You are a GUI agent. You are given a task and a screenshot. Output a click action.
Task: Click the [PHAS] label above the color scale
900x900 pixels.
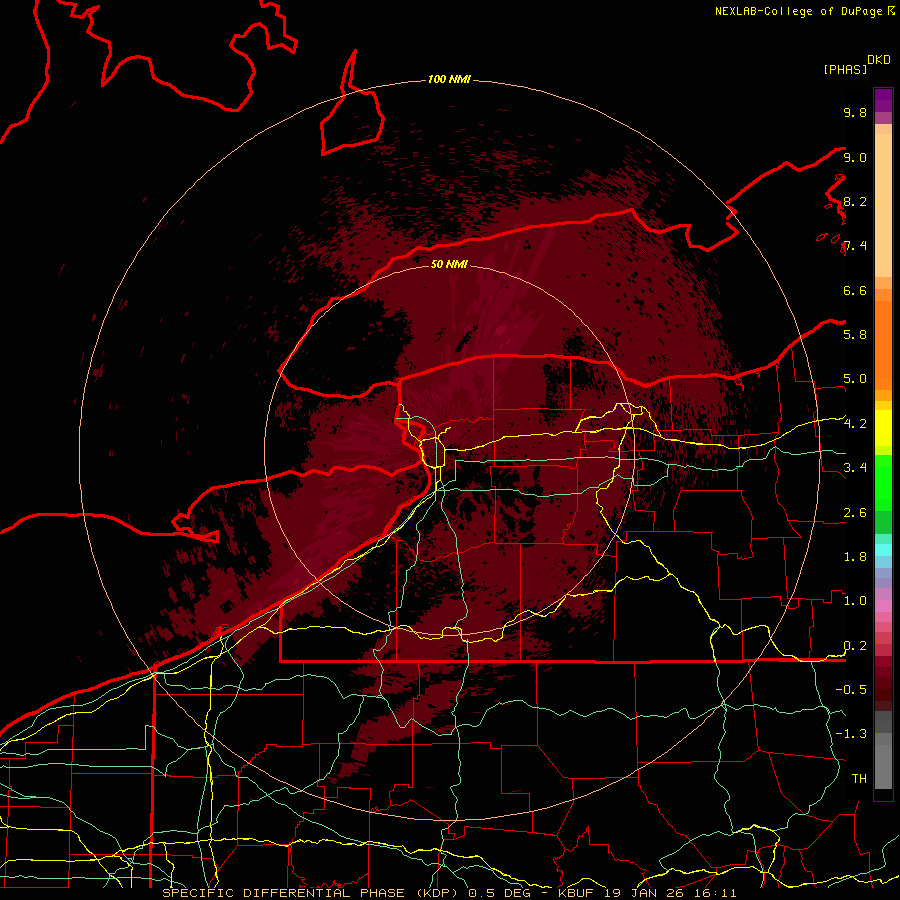pyautogui.click(x=845, y=69)
